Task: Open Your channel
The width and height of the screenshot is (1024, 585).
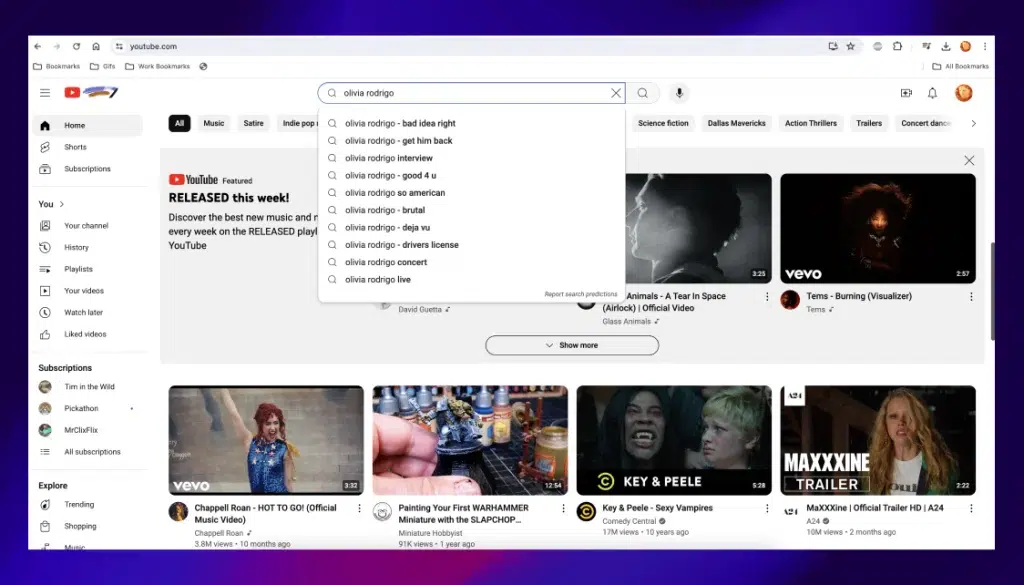Action: pos(88,225)
